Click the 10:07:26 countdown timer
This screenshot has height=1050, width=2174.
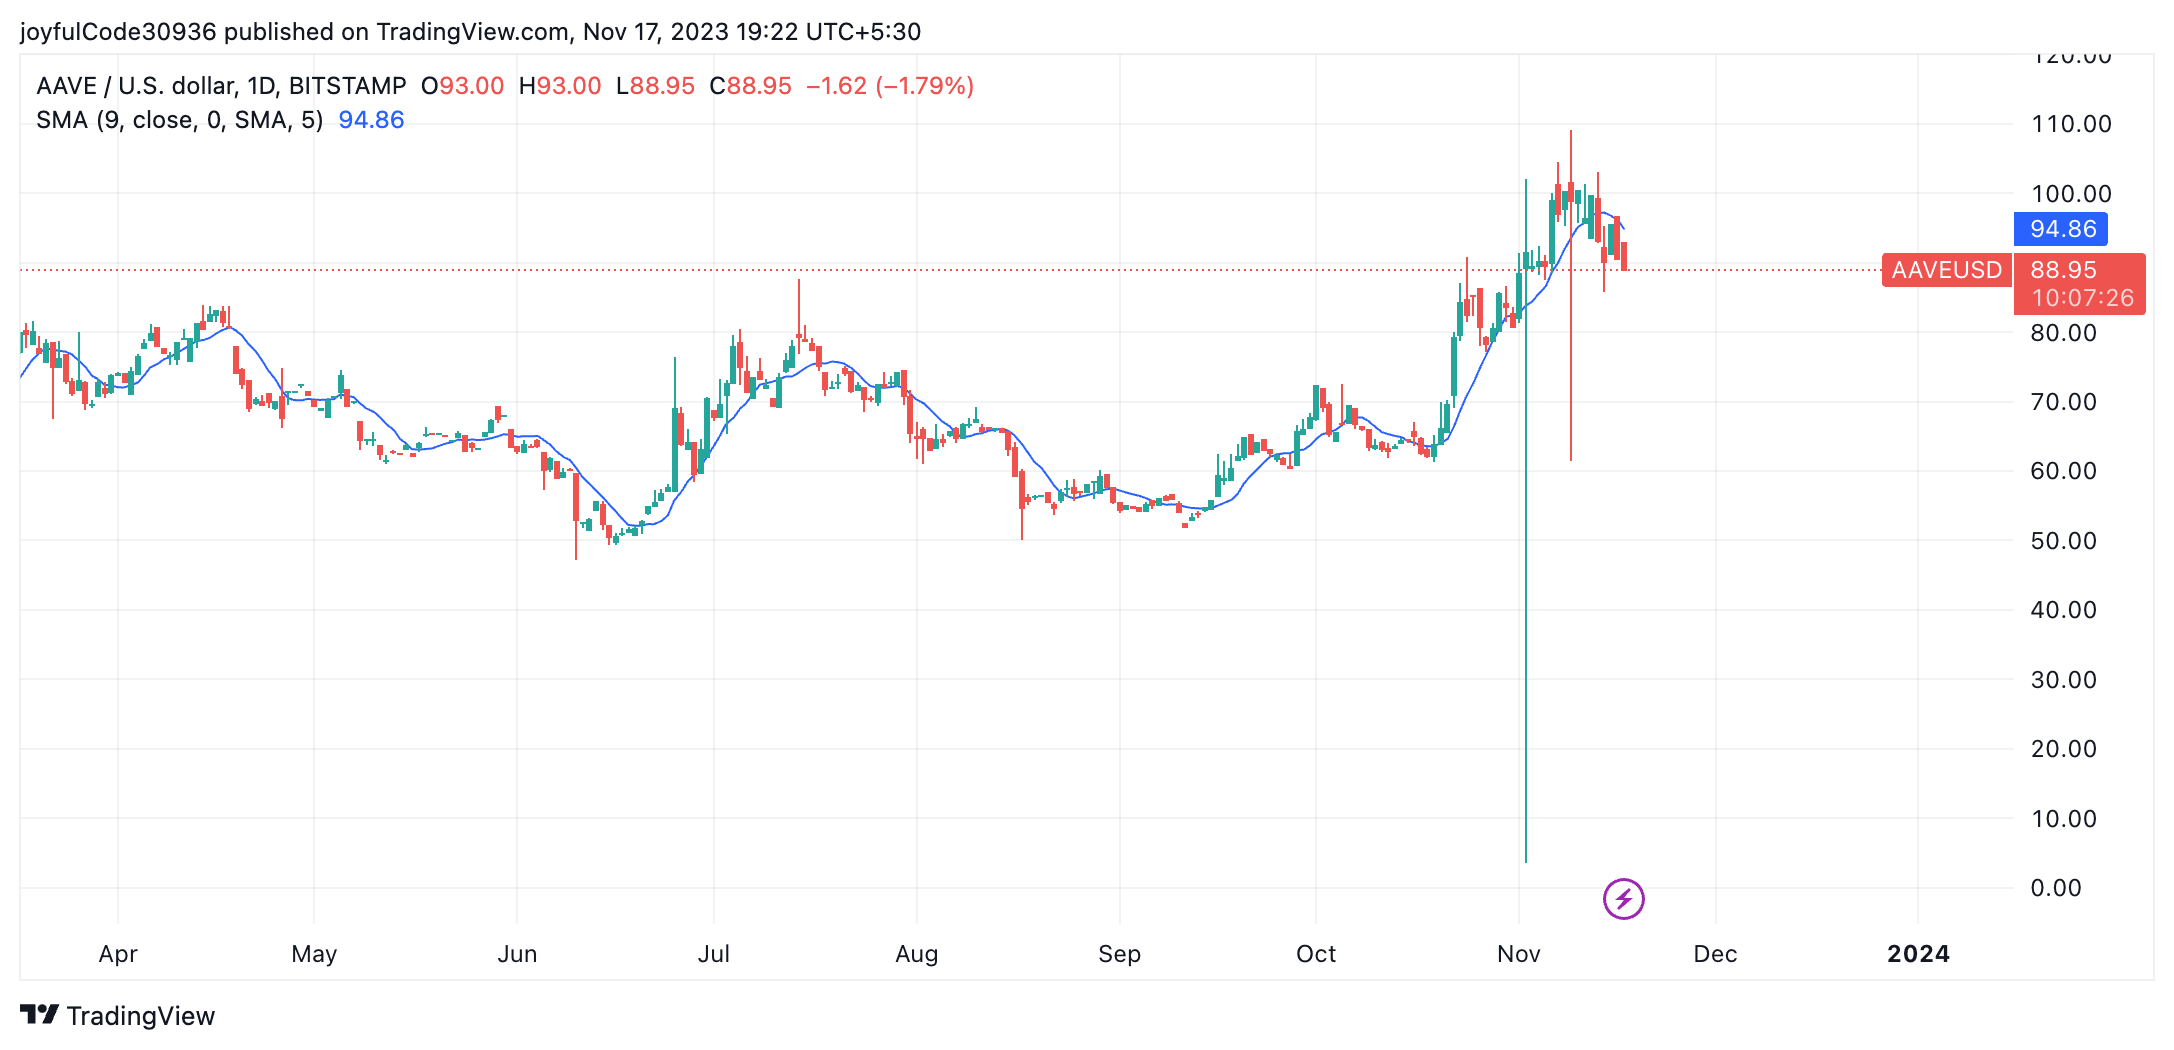click(x=2082, y=298)
